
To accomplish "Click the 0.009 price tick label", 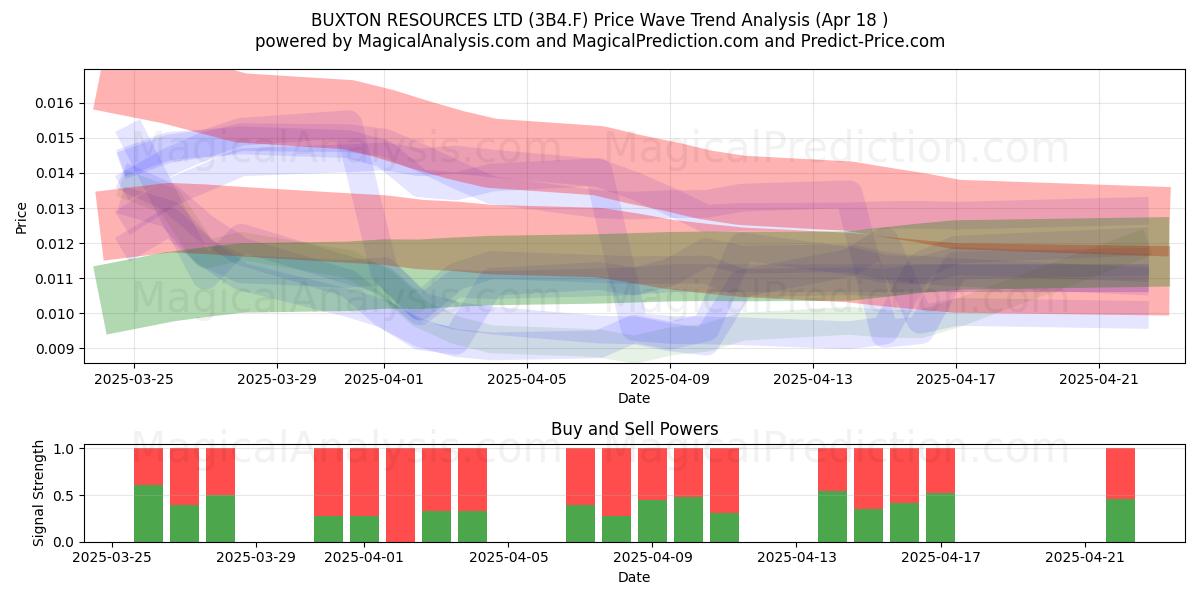I will point(55,349).
